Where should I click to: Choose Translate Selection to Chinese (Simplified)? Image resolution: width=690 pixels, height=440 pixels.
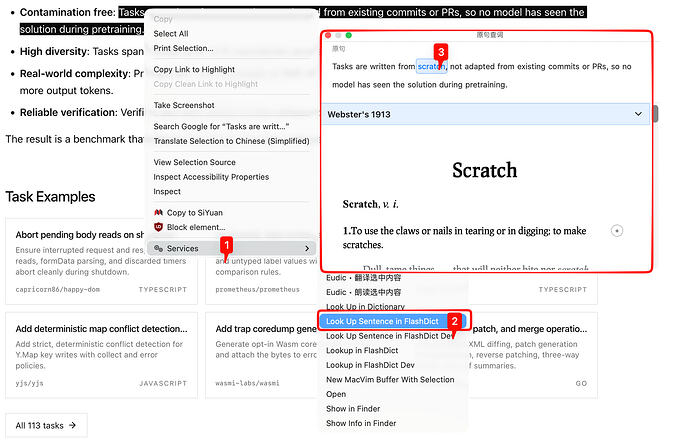click(x=231, y=141)
